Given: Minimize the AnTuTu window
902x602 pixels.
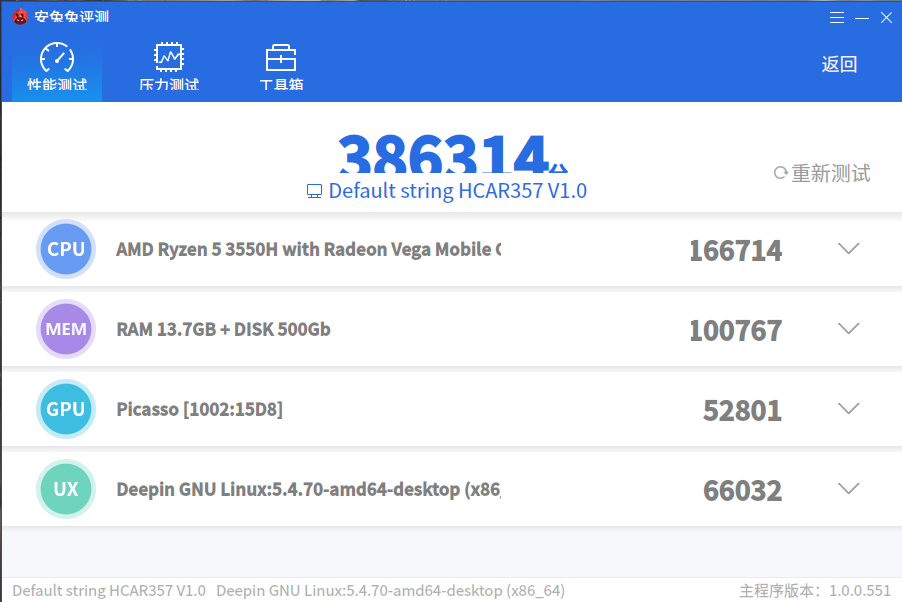Looking at the screenshot, I should pos(862,18).
